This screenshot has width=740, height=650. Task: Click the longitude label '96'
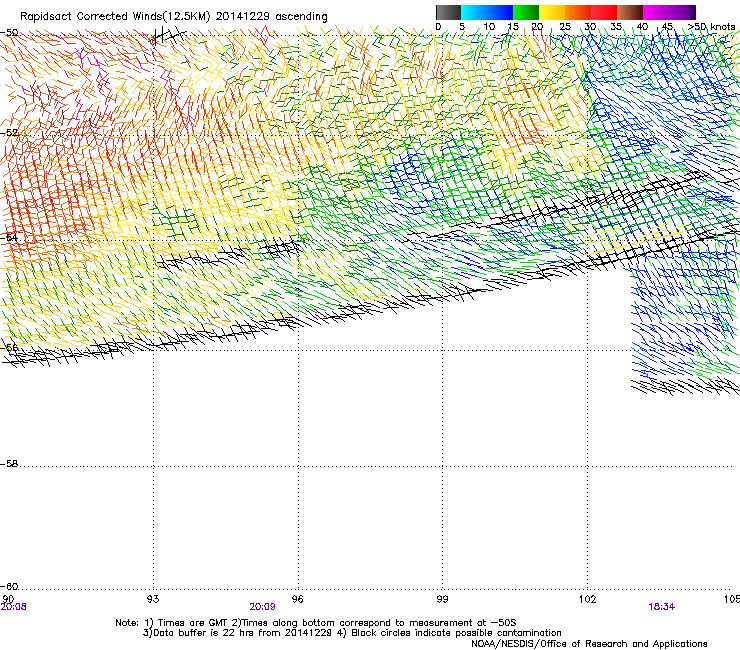coord(297,599)
